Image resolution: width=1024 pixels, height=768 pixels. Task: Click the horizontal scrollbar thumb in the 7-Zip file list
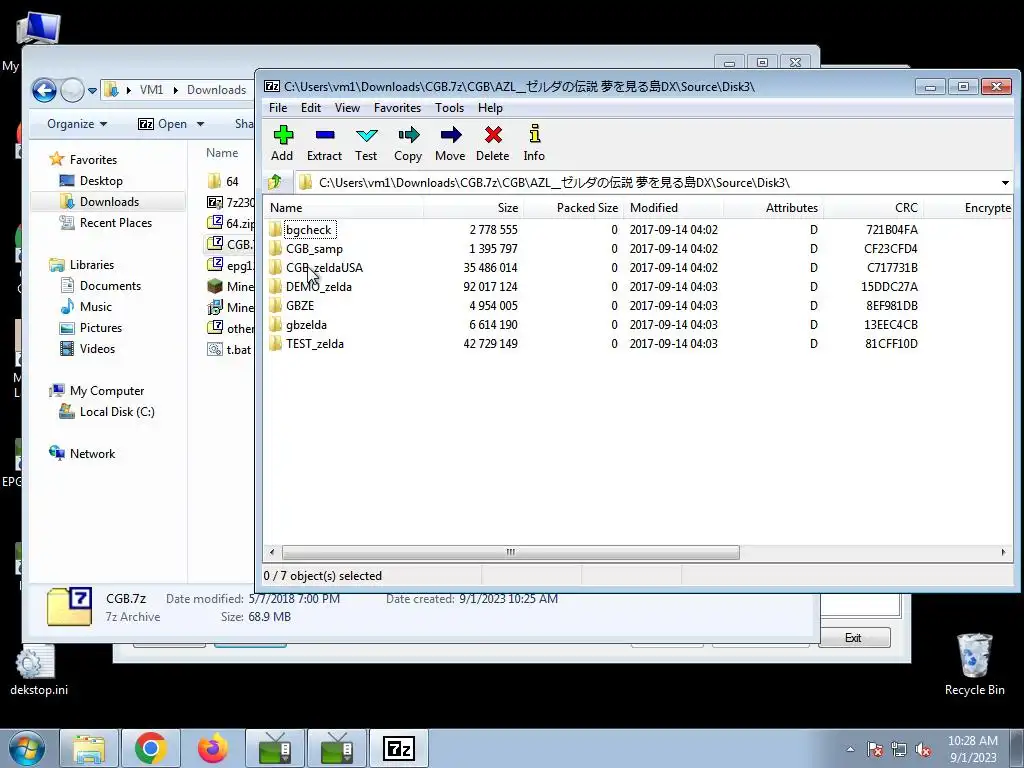(x=511, y=552)
